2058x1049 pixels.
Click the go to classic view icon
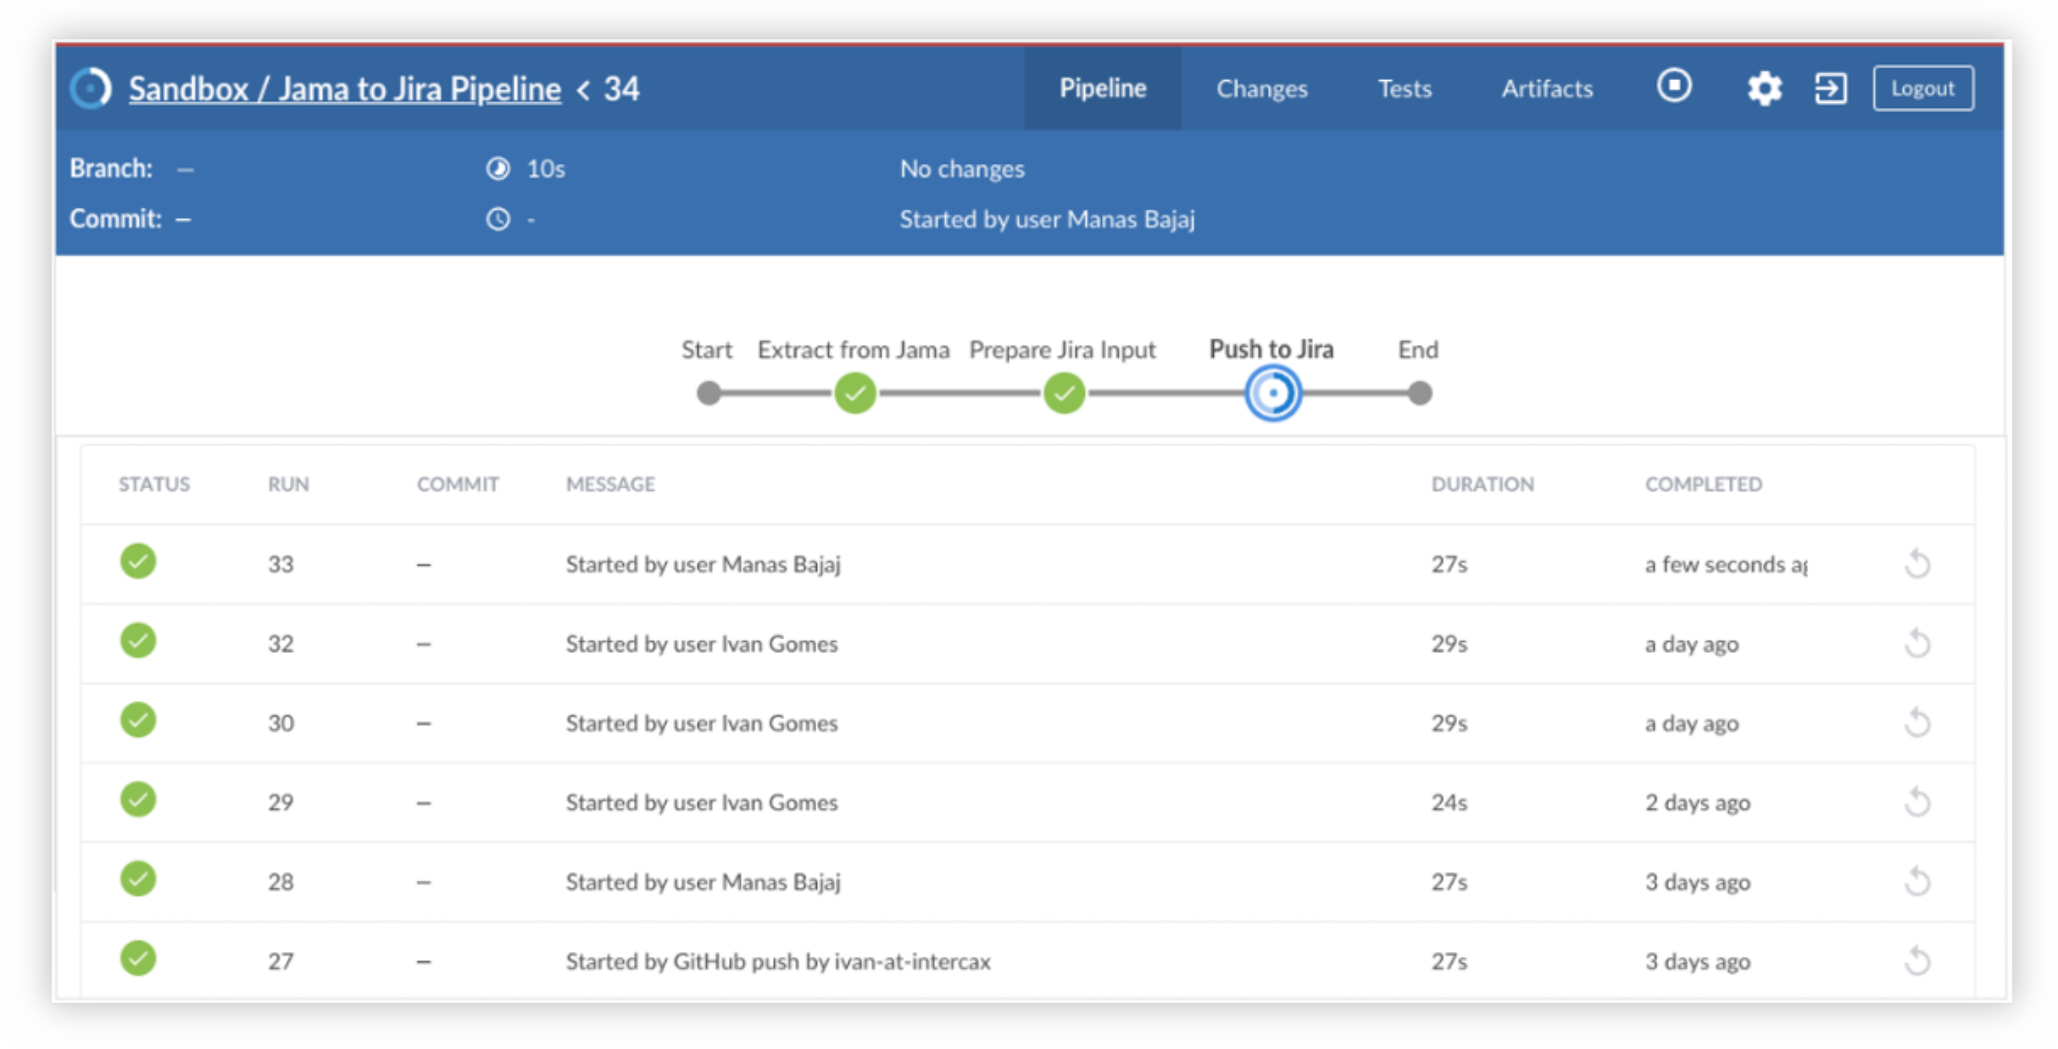[1830, 88]
